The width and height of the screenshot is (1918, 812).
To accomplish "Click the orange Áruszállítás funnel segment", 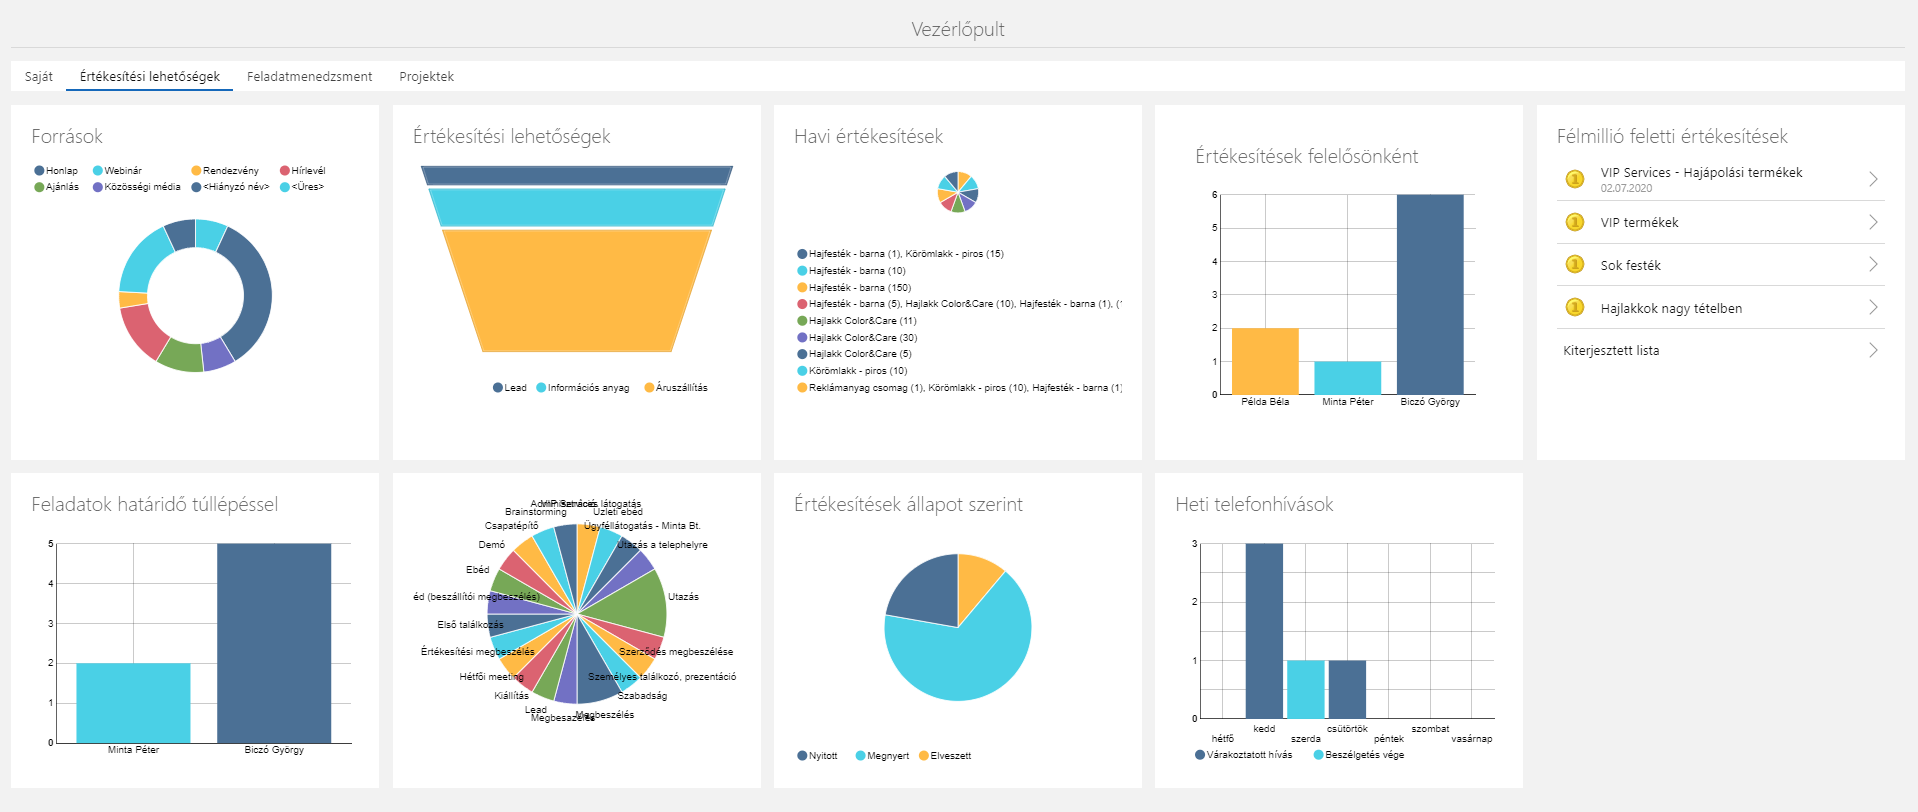I will pyautogui.click(x=576, y=290).
